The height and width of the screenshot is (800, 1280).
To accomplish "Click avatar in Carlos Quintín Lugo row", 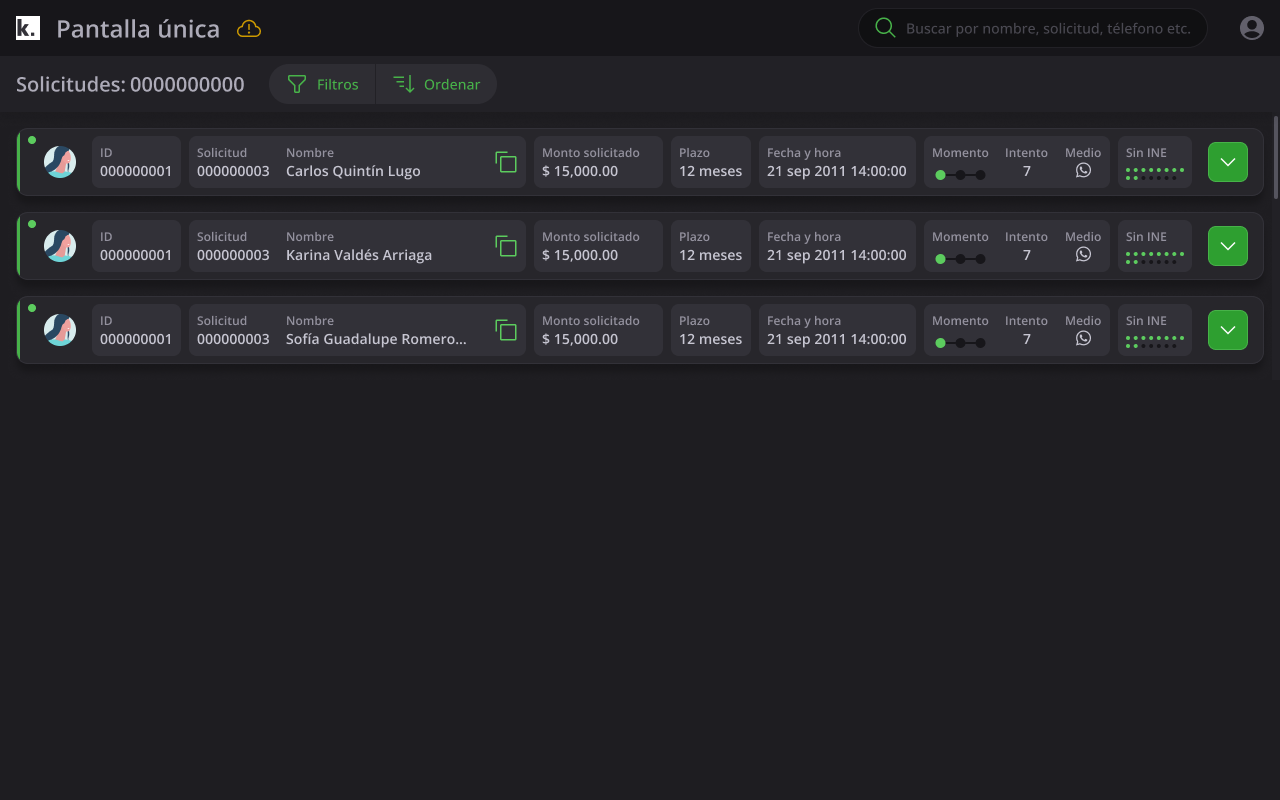I will point(60,162).
